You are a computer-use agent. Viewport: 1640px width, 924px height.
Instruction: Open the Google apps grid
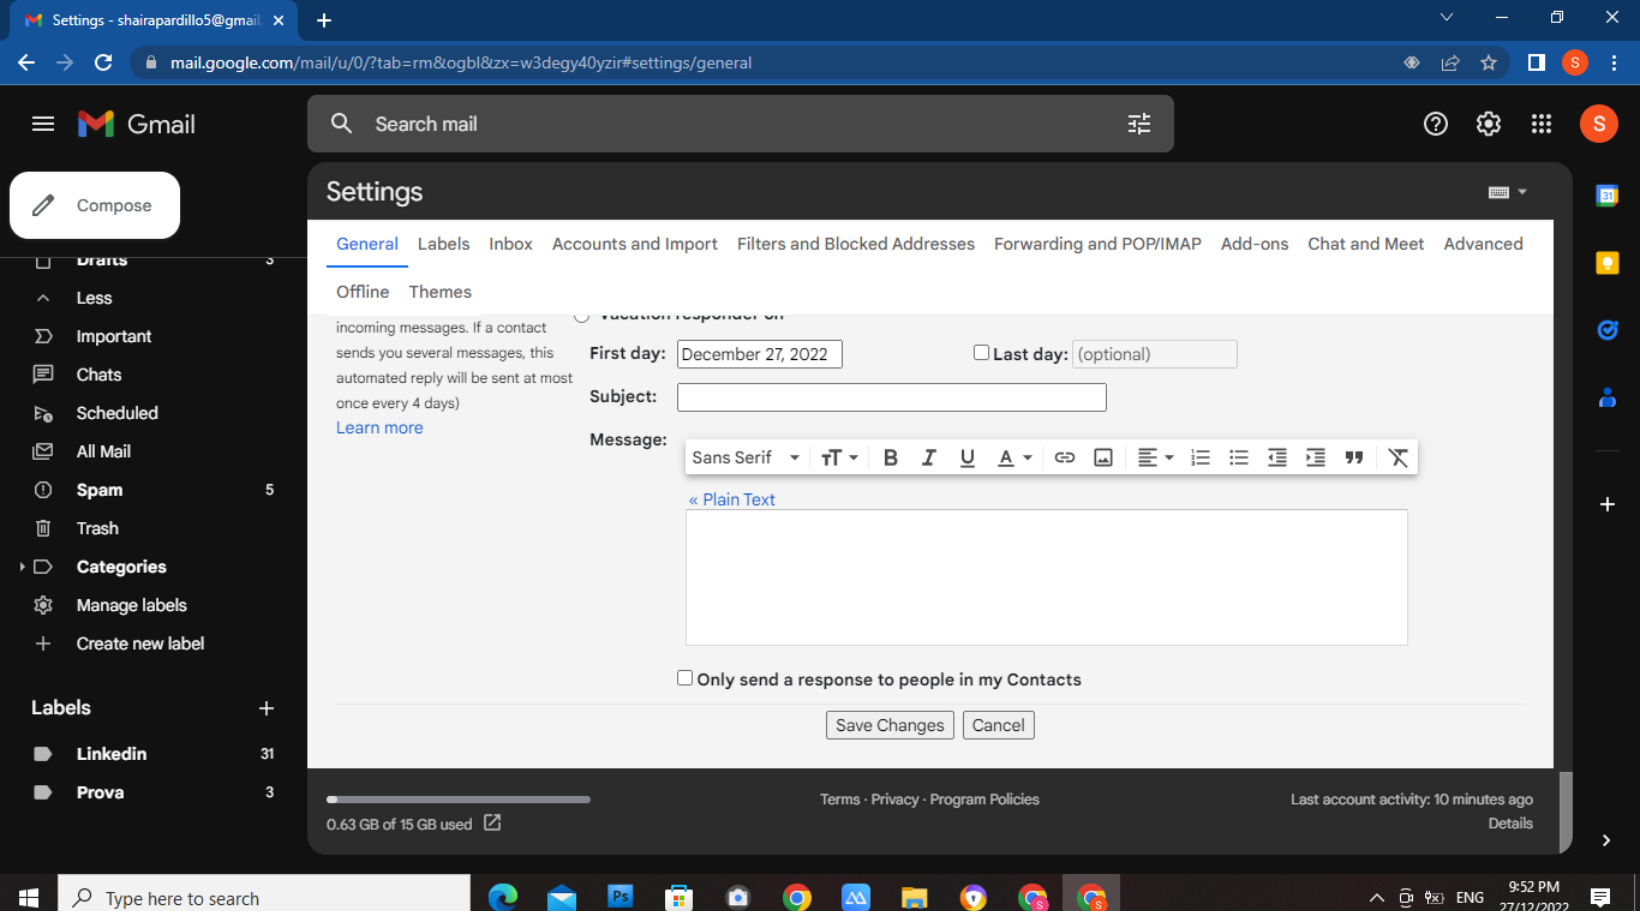pyautogui.click(x=1541, y=124)
